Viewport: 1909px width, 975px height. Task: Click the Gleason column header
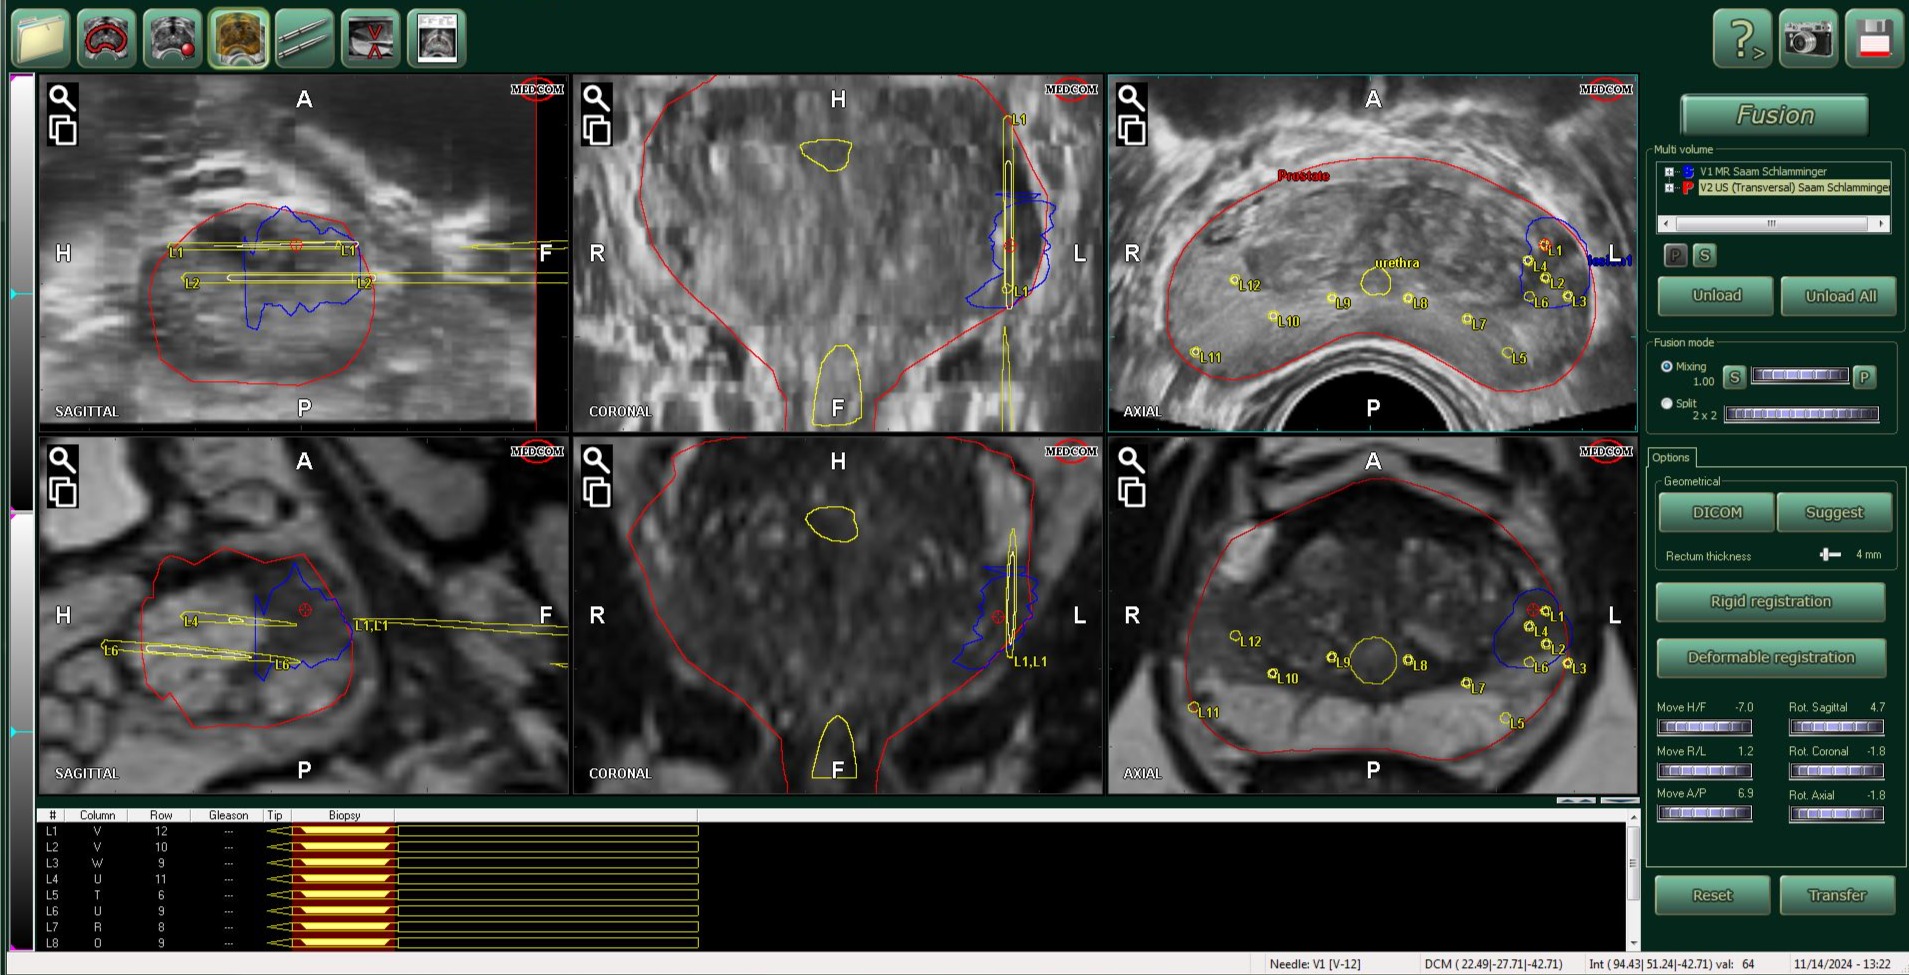click(x=228, y=815)
